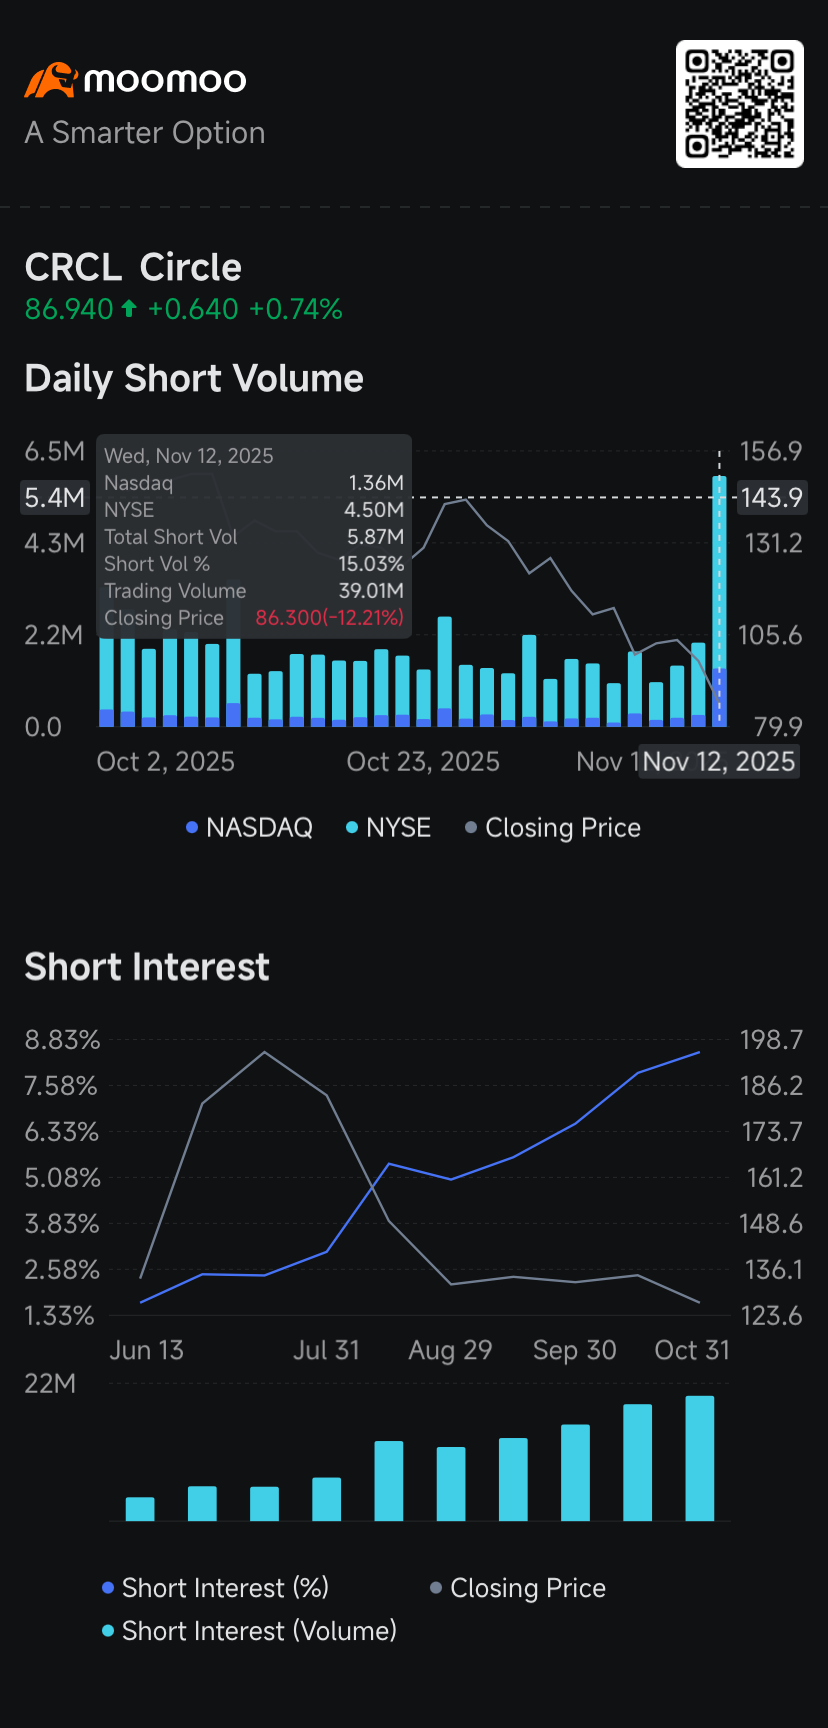Toggle Closing Price legend under Short Interest

pyautogui.click(x=518, y=1588)
